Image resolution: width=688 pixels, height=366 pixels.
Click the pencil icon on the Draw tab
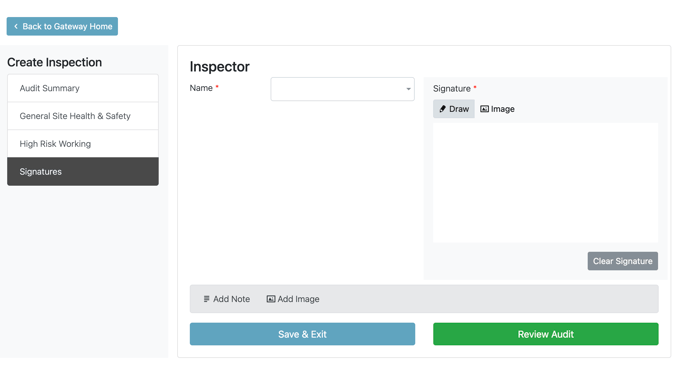click(x=443, y=109)
